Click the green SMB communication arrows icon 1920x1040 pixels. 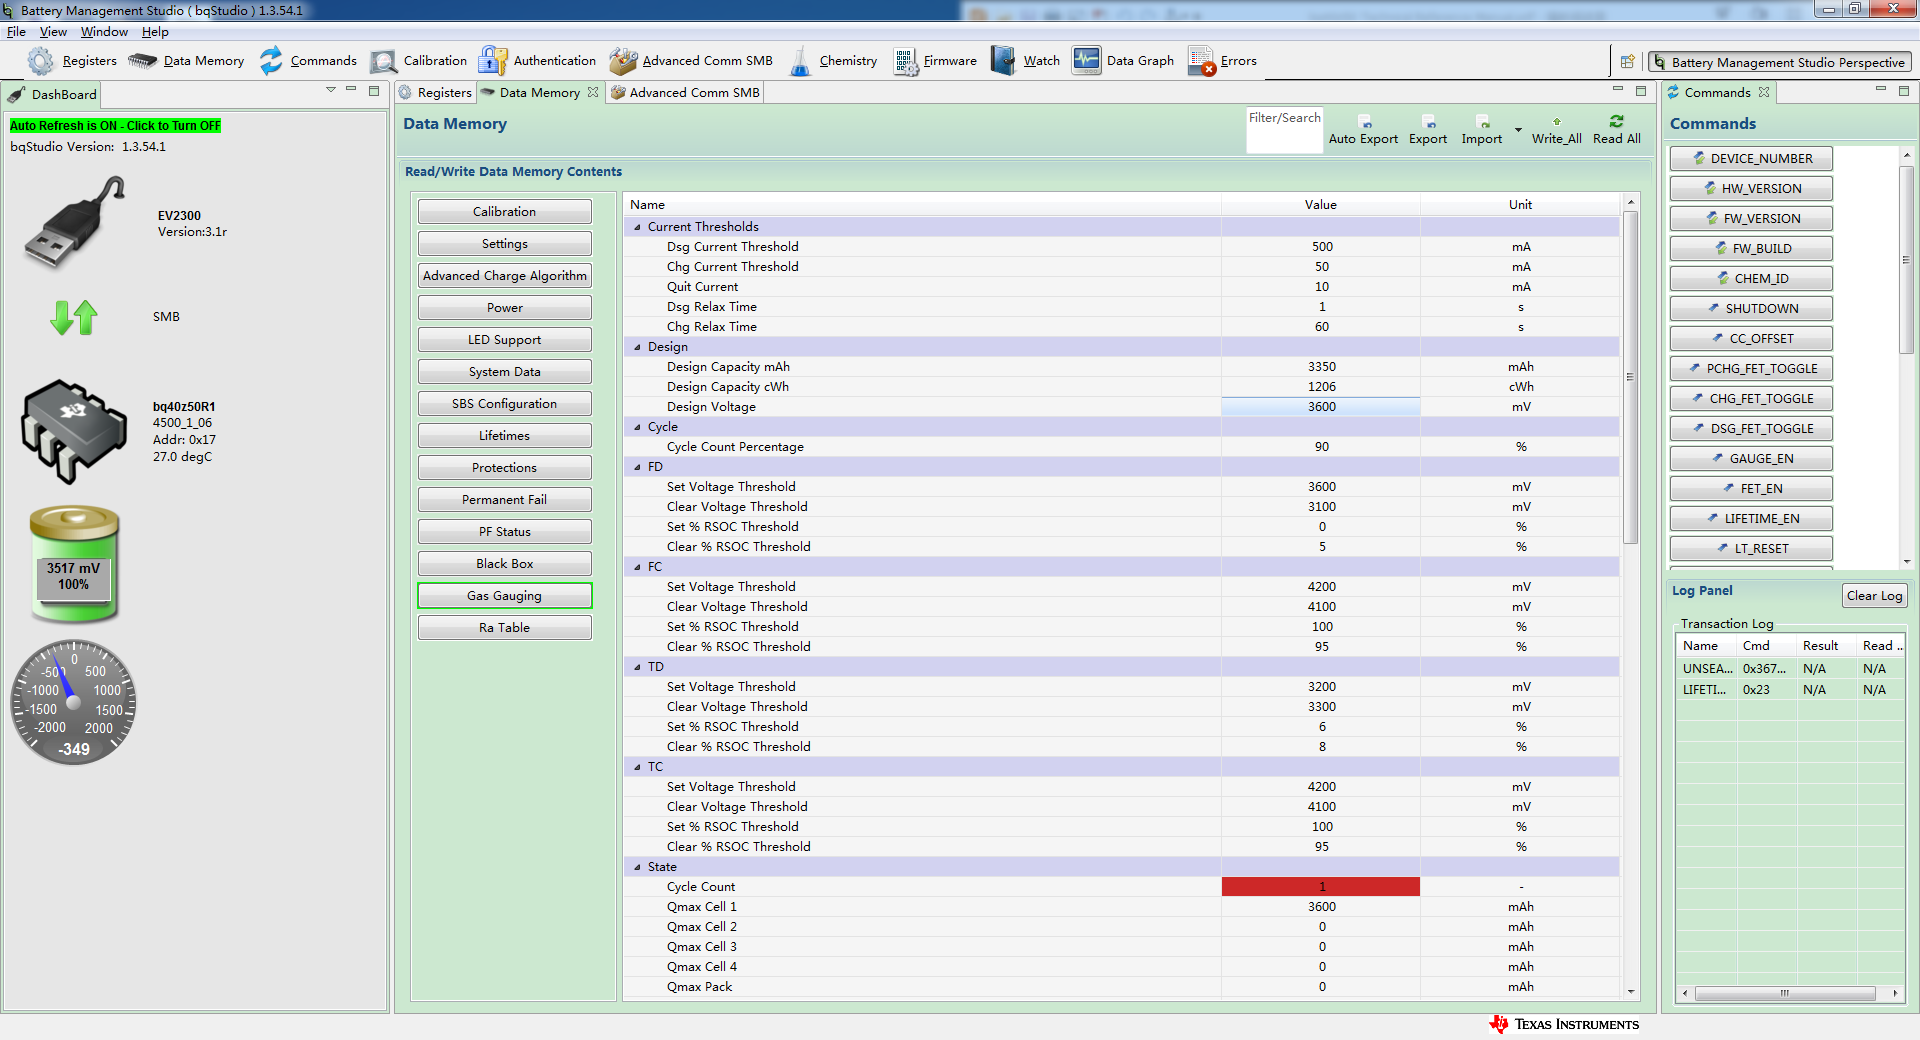click(x=74, y=317)
